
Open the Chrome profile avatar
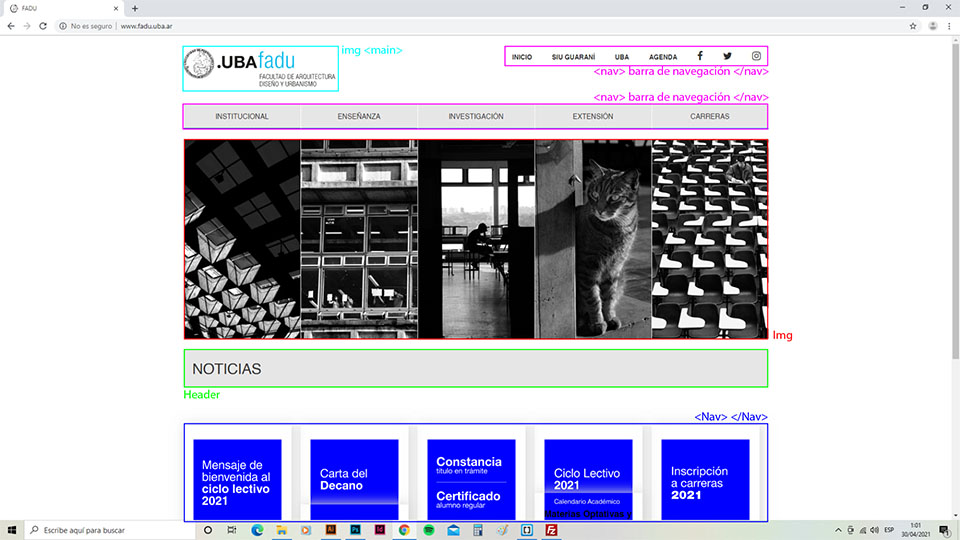click(x=930, y=26)
